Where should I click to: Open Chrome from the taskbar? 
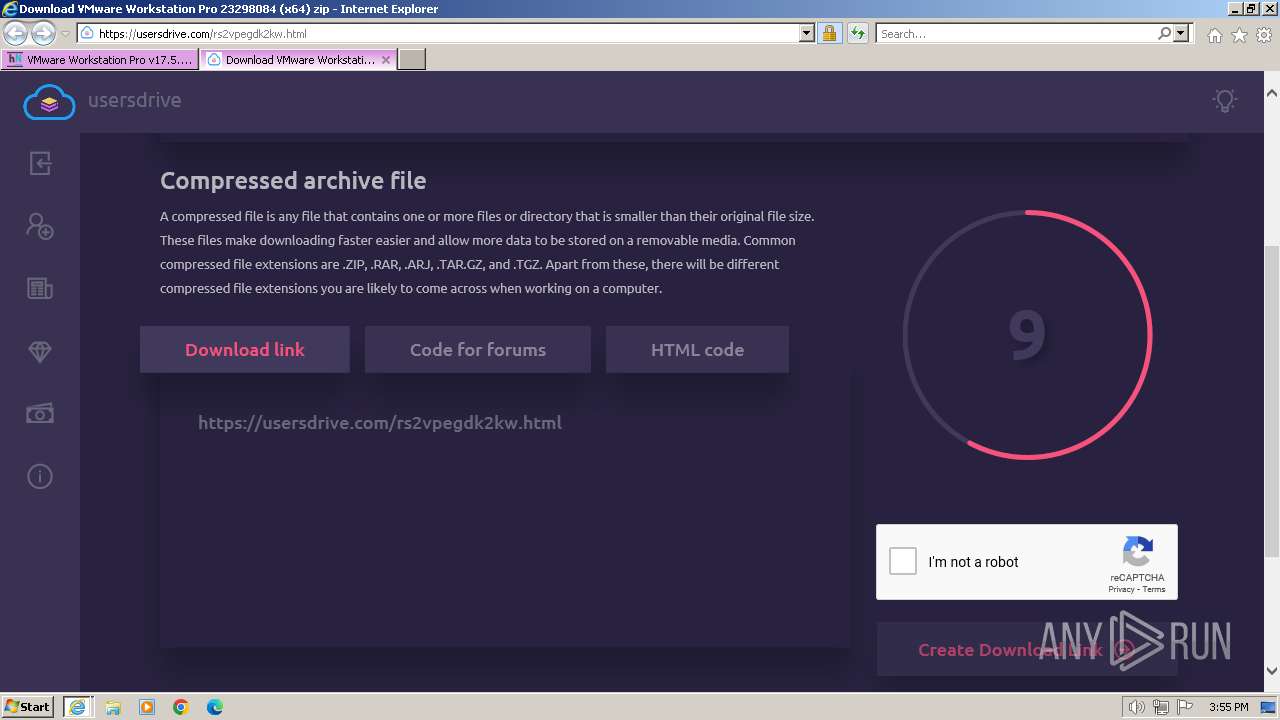point(181,707)
